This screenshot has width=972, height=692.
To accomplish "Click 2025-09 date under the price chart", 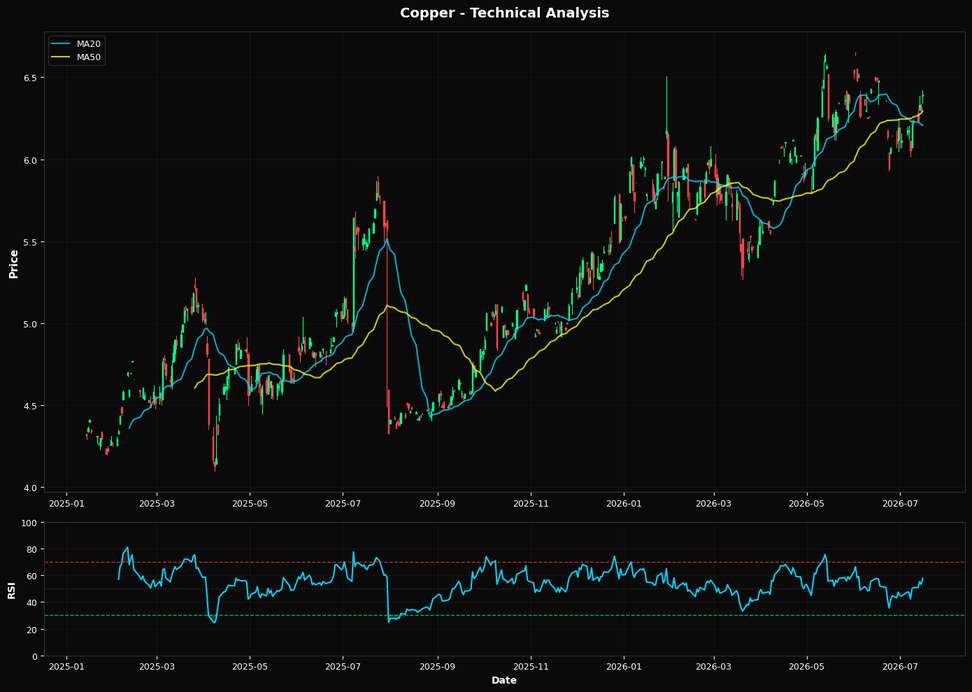I will click(x=438, y=504).
